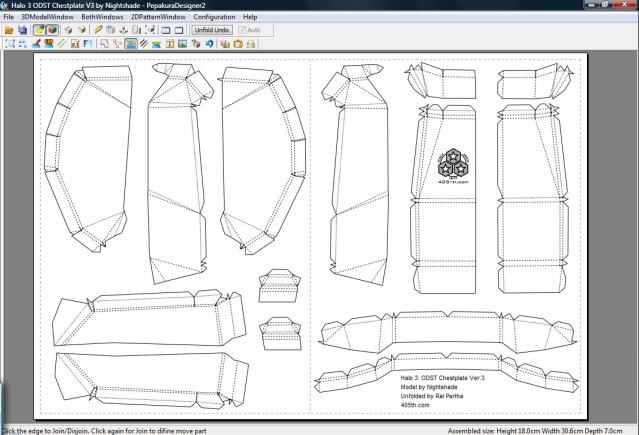Click the anchor icon
The width and height of the screenshot is (639, 435).
(123, 30)
